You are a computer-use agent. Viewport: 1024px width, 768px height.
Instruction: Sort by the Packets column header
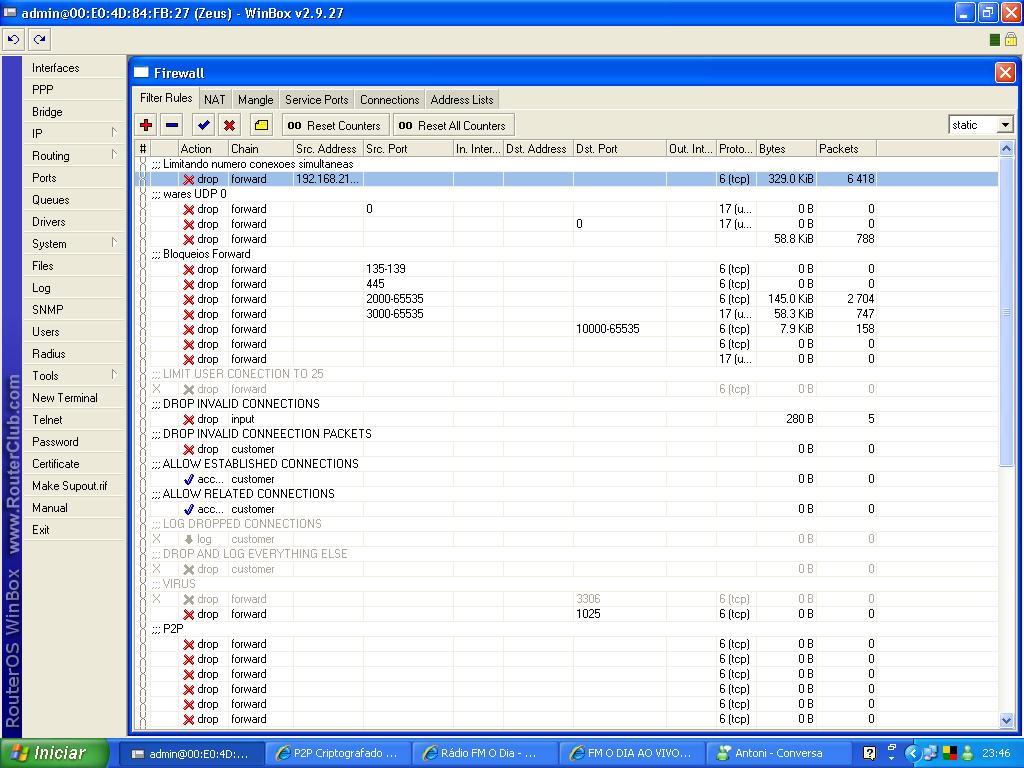pos(846,149)
